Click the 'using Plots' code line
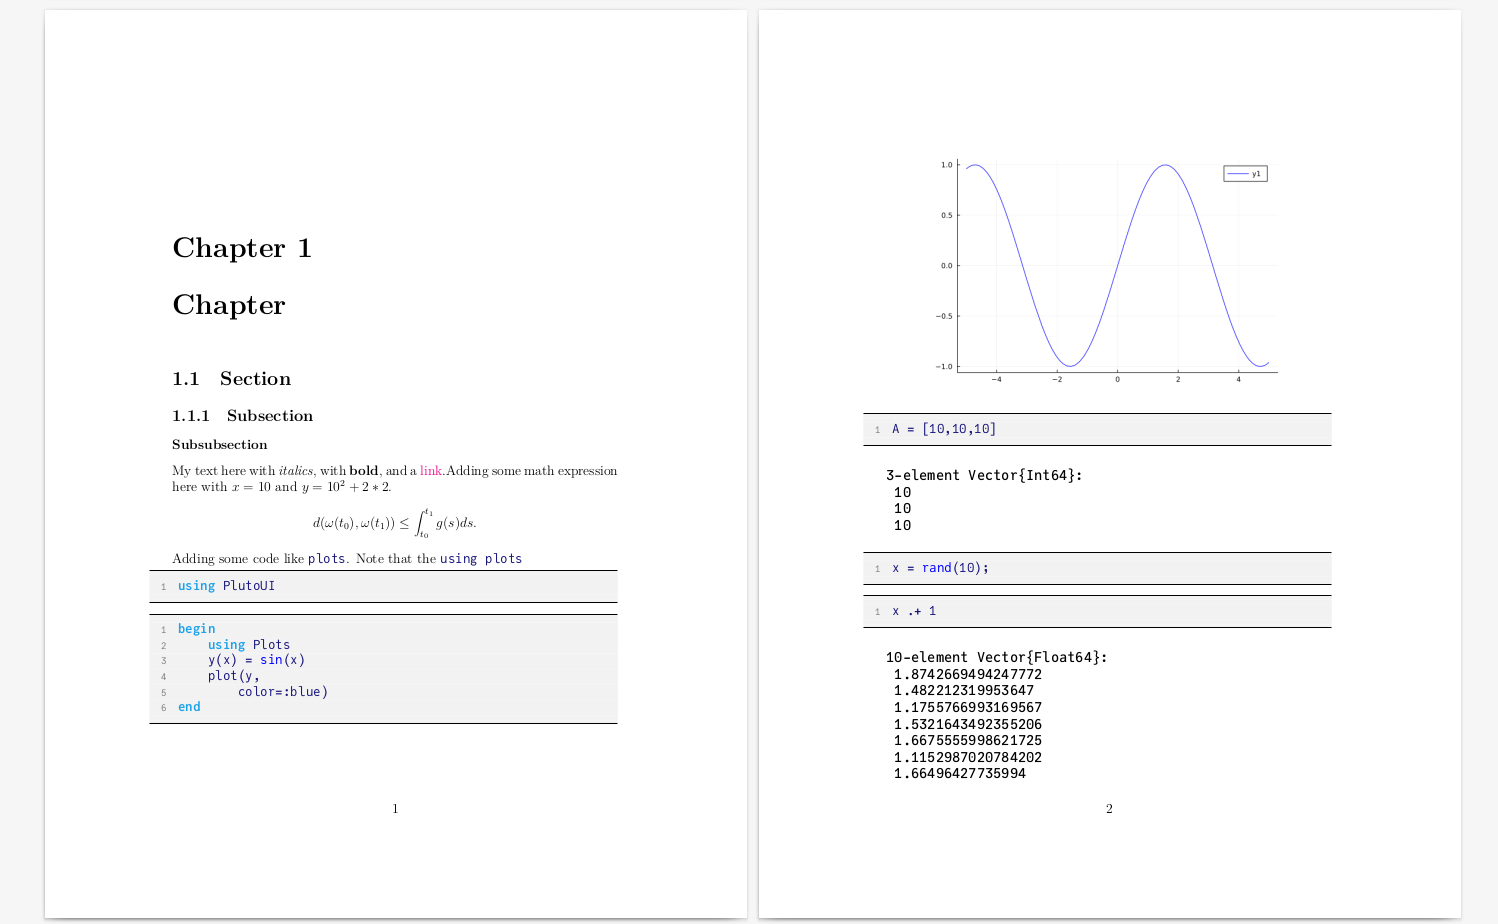The width and height of the screenshot is (1498, 924). (x=249, y=645)
